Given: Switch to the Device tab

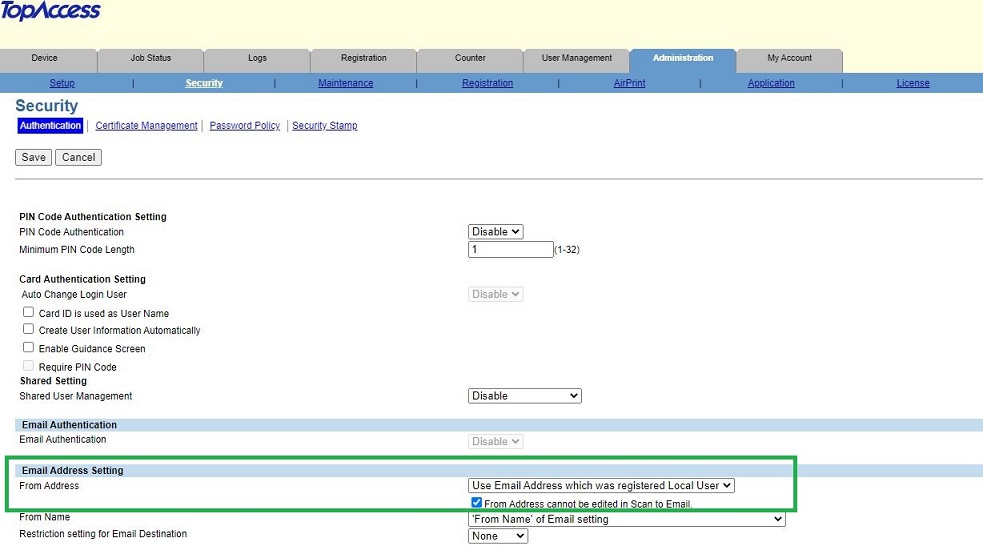Looking at the screenshot, I should click(x=45, y=59).
